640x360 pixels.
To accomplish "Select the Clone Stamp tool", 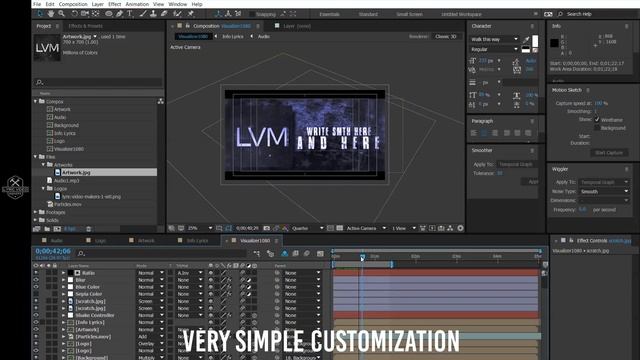I will click(153, 14).
